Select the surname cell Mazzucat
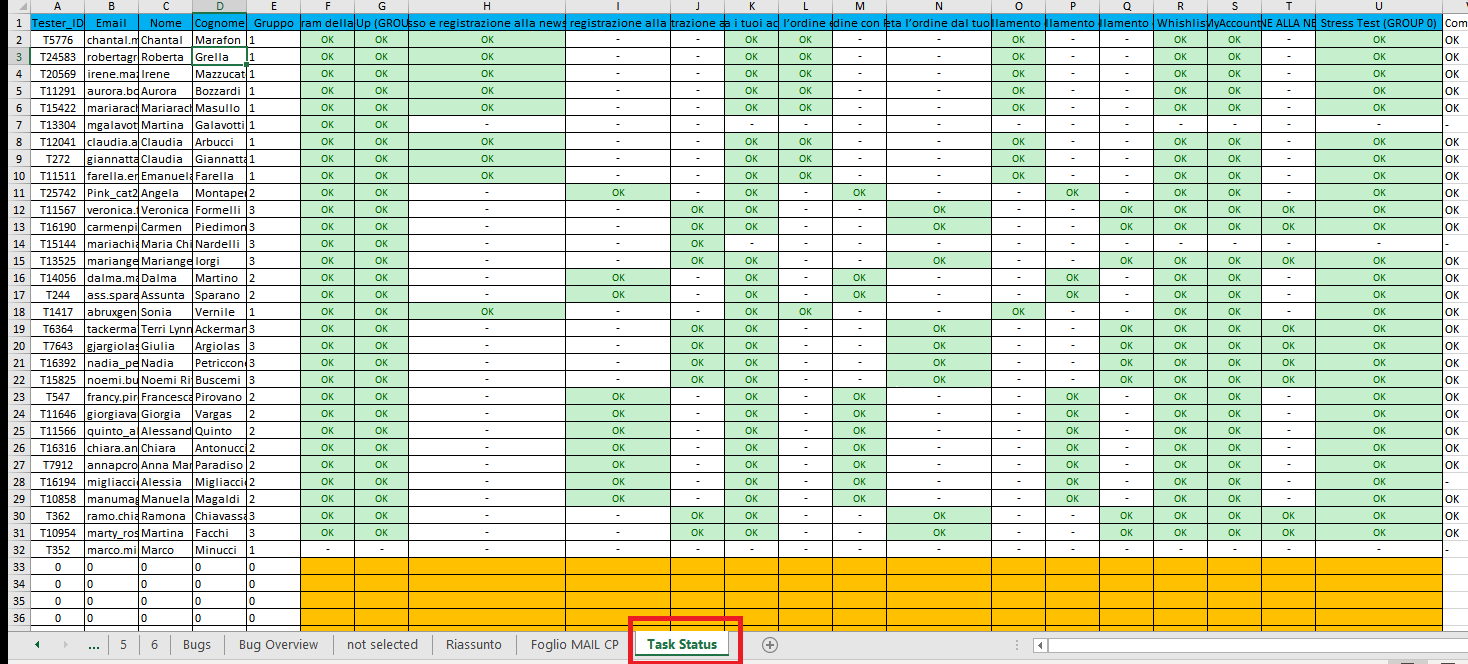 pos(219,73)
